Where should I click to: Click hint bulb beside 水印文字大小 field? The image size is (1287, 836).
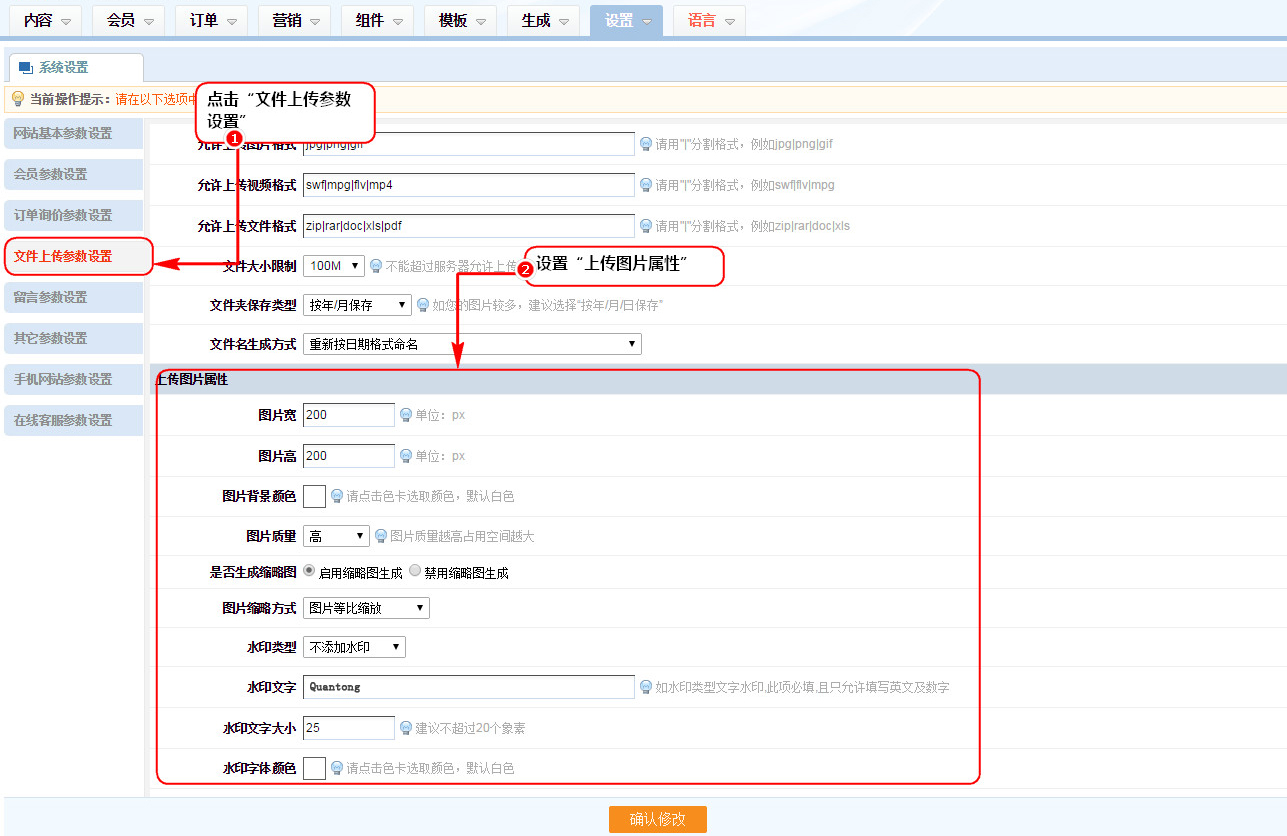(406, 728)
